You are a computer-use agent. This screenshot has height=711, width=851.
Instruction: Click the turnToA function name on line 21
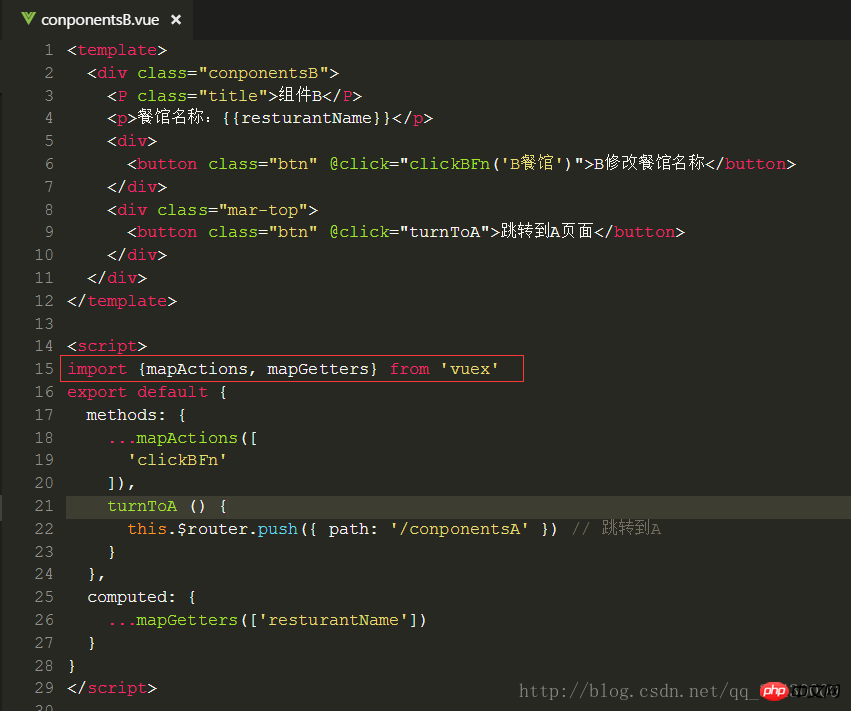142,506
